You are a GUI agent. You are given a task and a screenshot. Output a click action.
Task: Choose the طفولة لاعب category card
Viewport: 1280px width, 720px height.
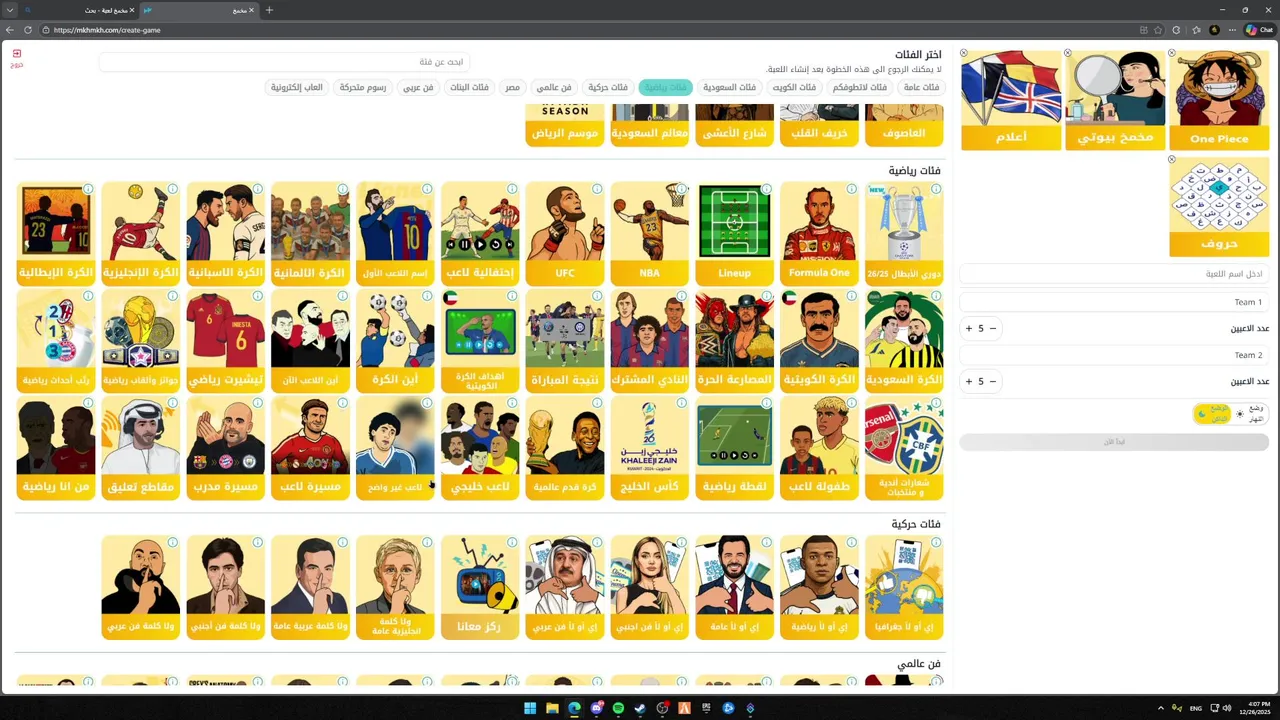pyautogui.click(x=819, y=447)
